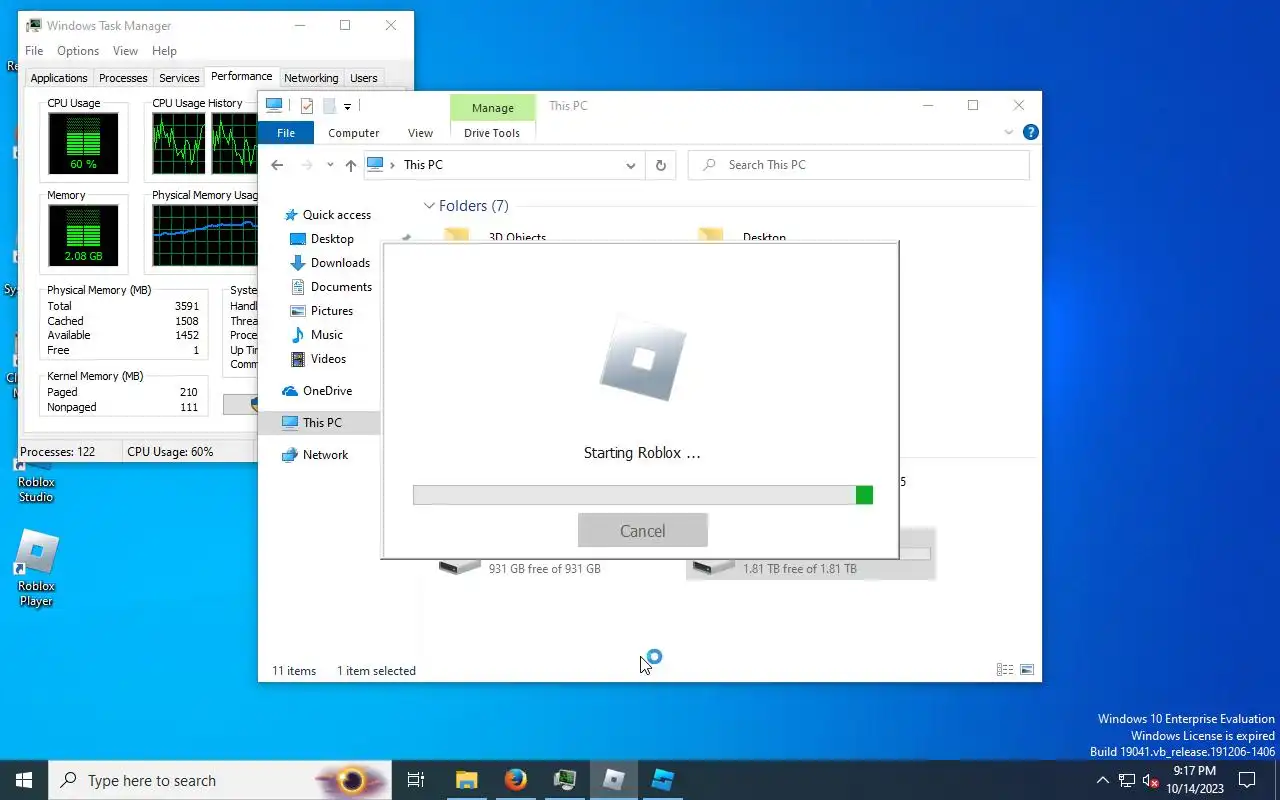Go back in File Explorer
The image size is (1280, 800).
point(278,165)
